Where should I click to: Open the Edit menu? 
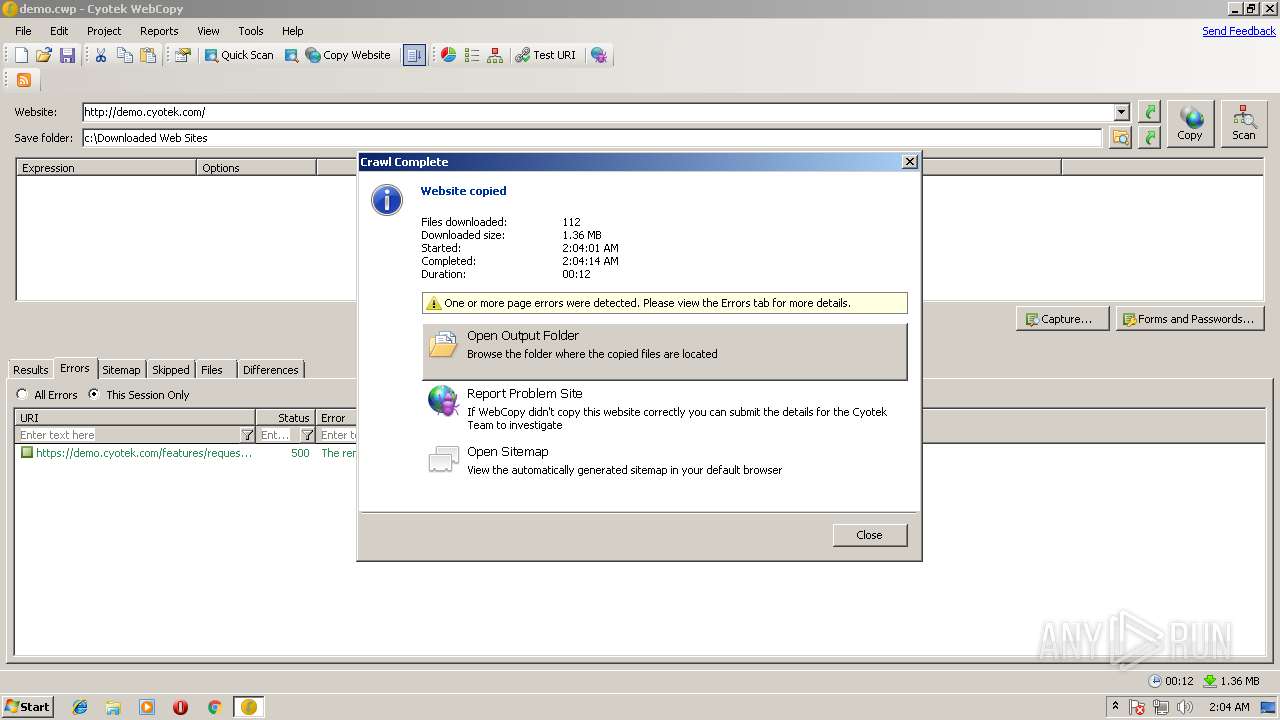[59, 31]
